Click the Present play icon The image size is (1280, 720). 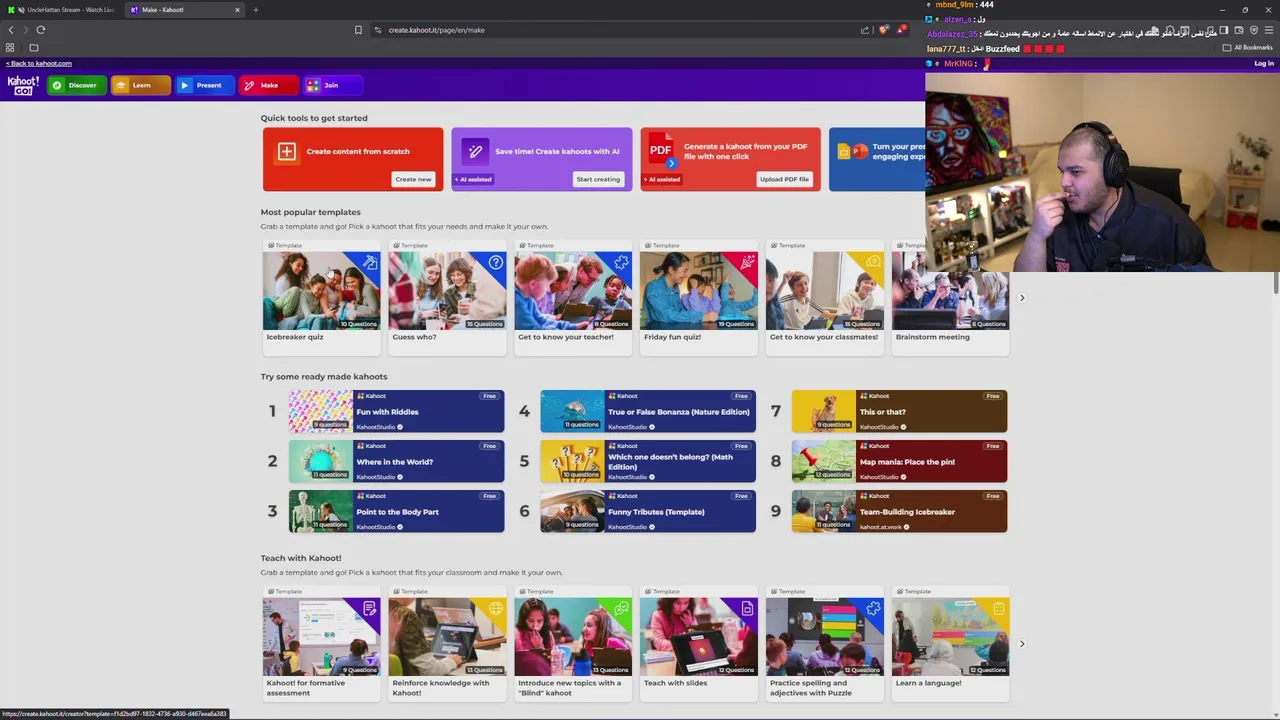click(185, 85)
